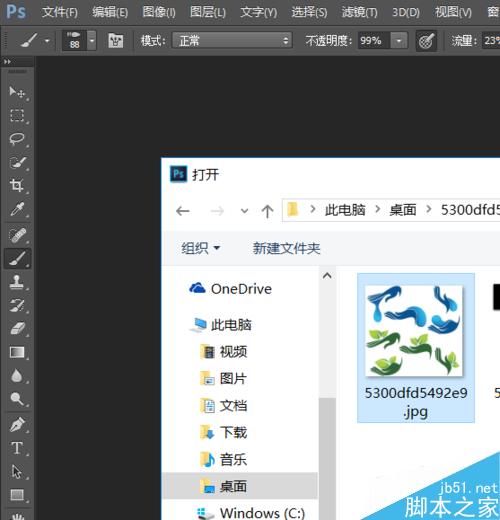Open the blend mode dropdown showing 正常
Viewport: 500px width, 520px height.
click(x=232, y=41)
